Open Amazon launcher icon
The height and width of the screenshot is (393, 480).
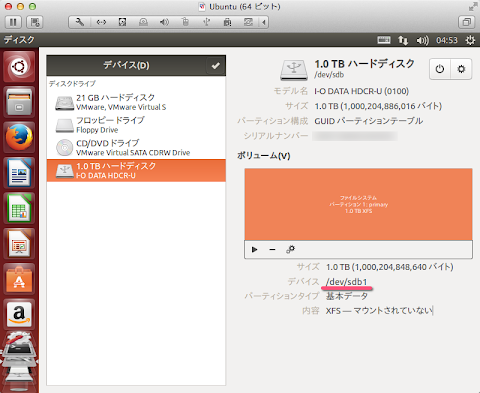tap(19, 314)
